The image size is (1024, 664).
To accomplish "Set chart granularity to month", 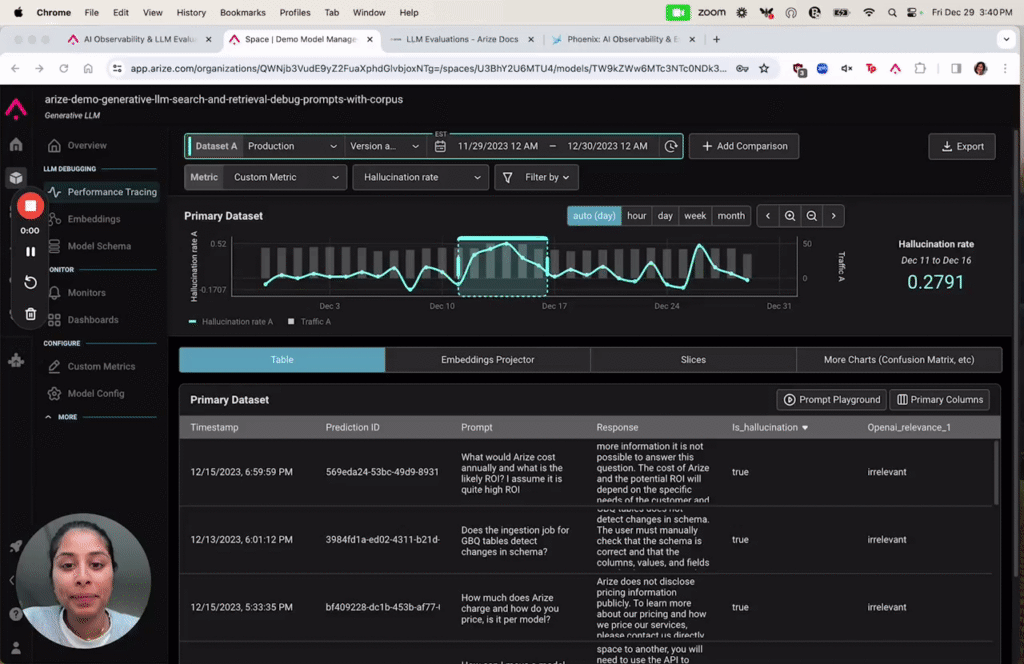I will [x=731, y=216].
